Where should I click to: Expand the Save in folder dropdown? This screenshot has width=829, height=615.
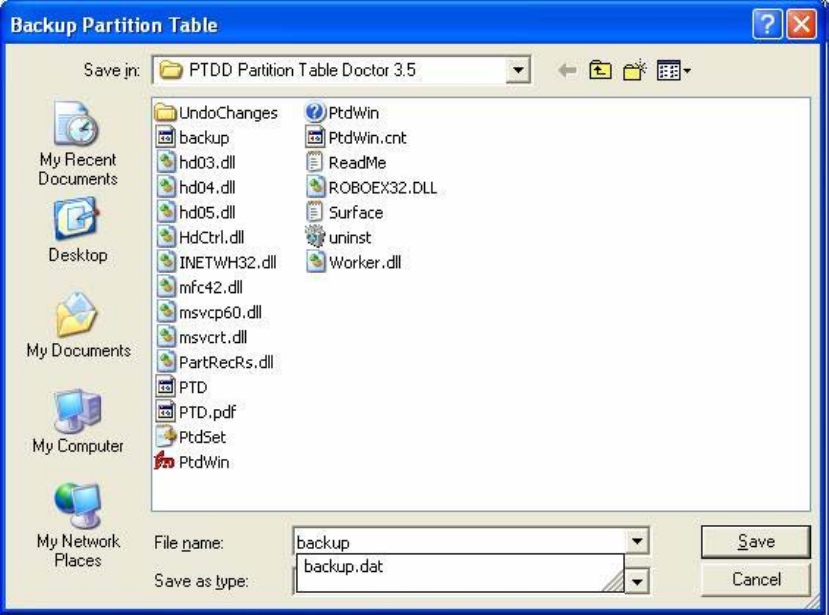(518, 70)
